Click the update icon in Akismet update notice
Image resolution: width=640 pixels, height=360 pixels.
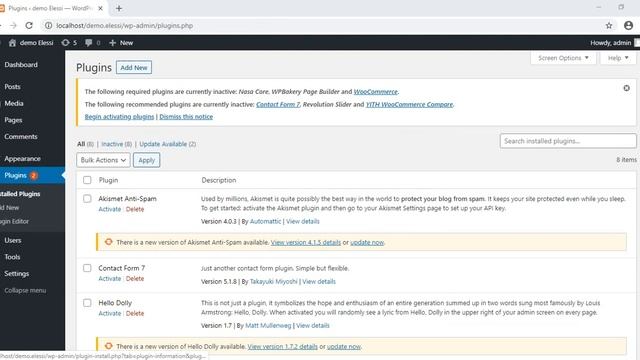[x=109, y=242]
